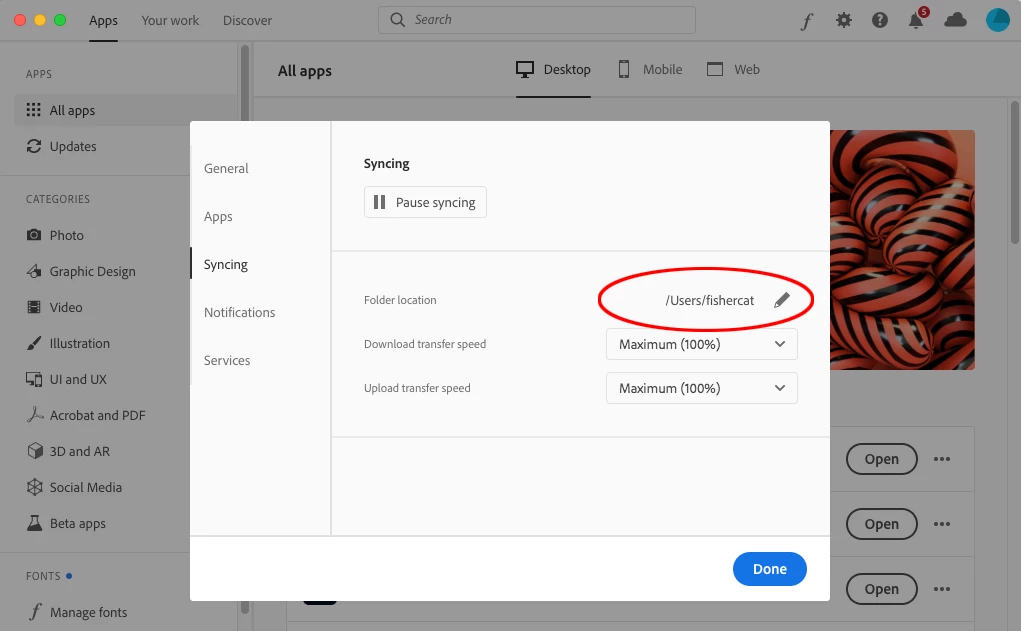This screenshot has width=1021, height=631.
Task: Open the help question mark icon
Action: pyautogui.click(x=880, y=20)
